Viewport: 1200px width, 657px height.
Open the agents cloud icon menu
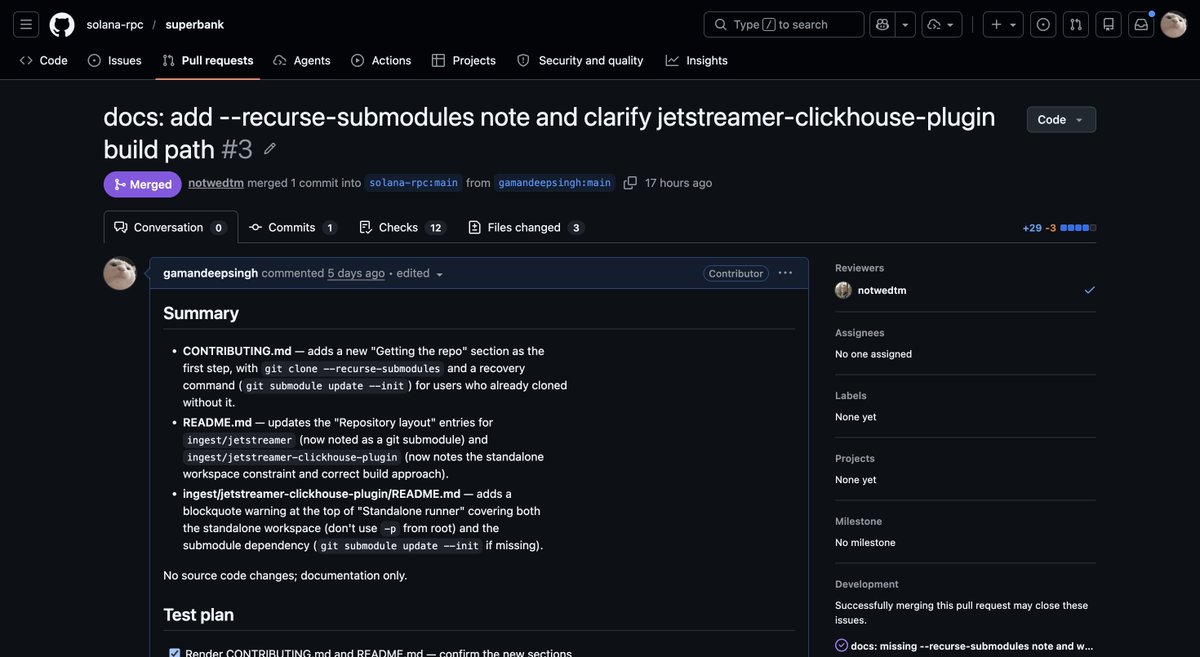942,24
